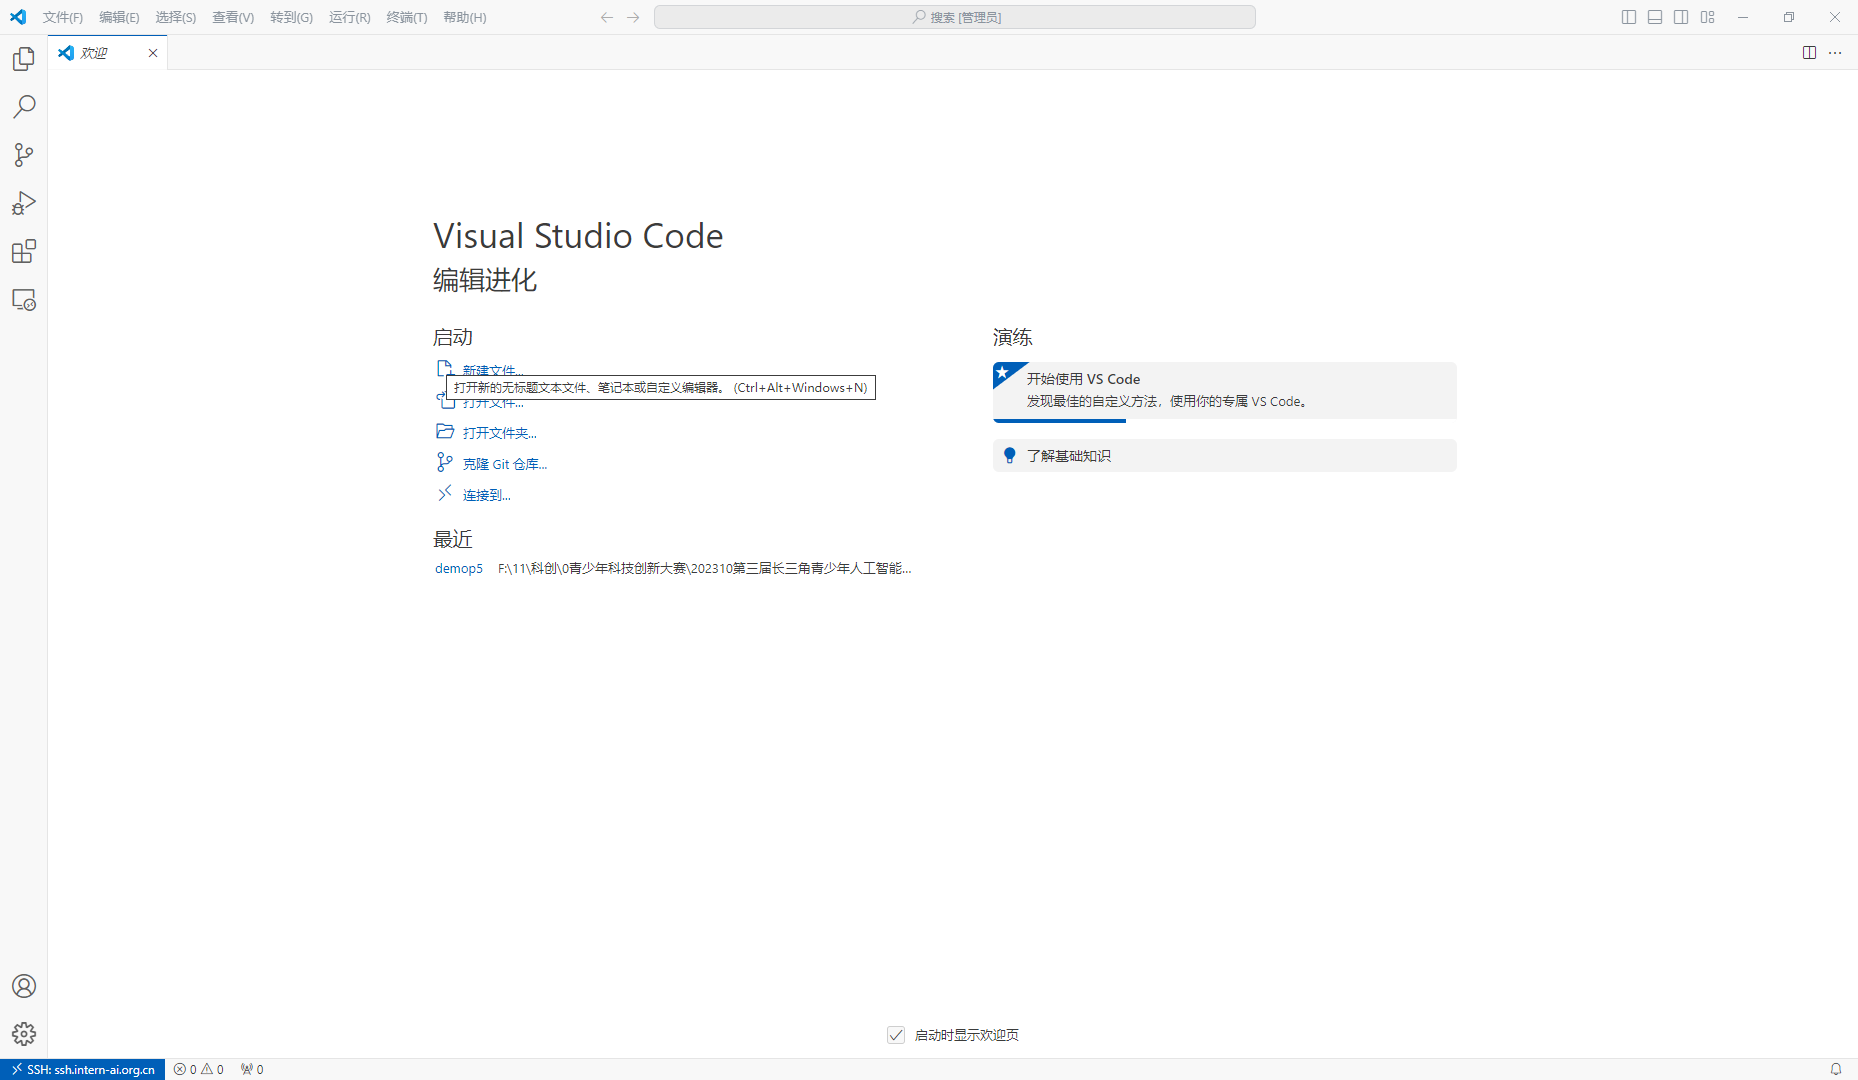Click the SSH: ssh.intern-ai.org.cn remote indicator
The image size is (1858, 1080).
(83, 1069)
